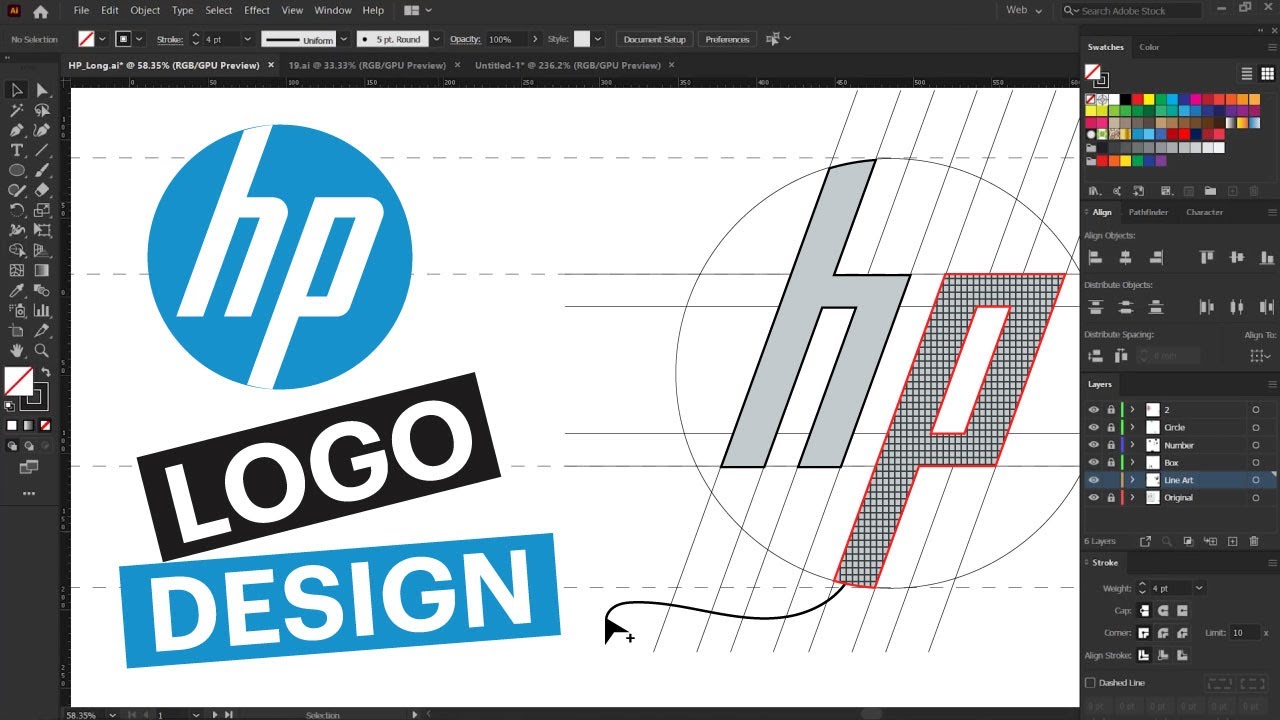Select the Pen tool
This screenshot has height=720, width=1280.
click(17, 130)
